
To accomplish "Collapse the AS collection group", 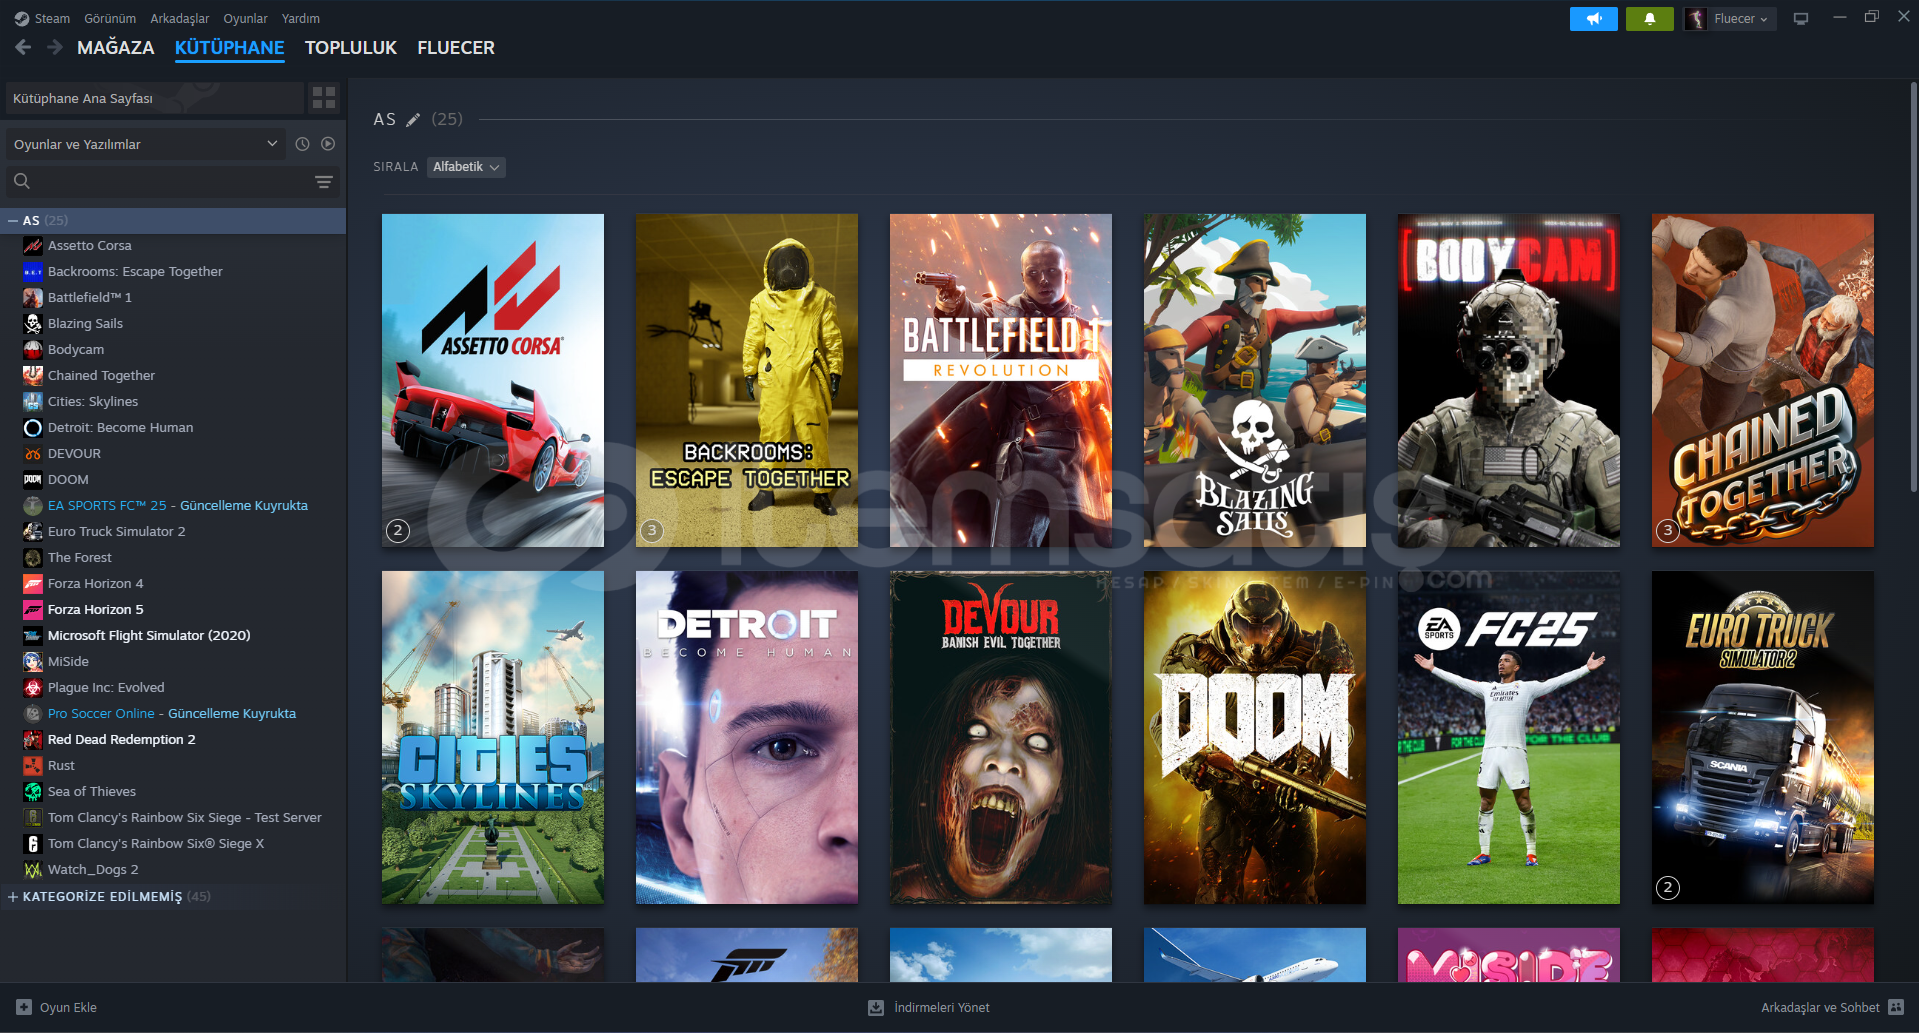I will pos(13,220).
